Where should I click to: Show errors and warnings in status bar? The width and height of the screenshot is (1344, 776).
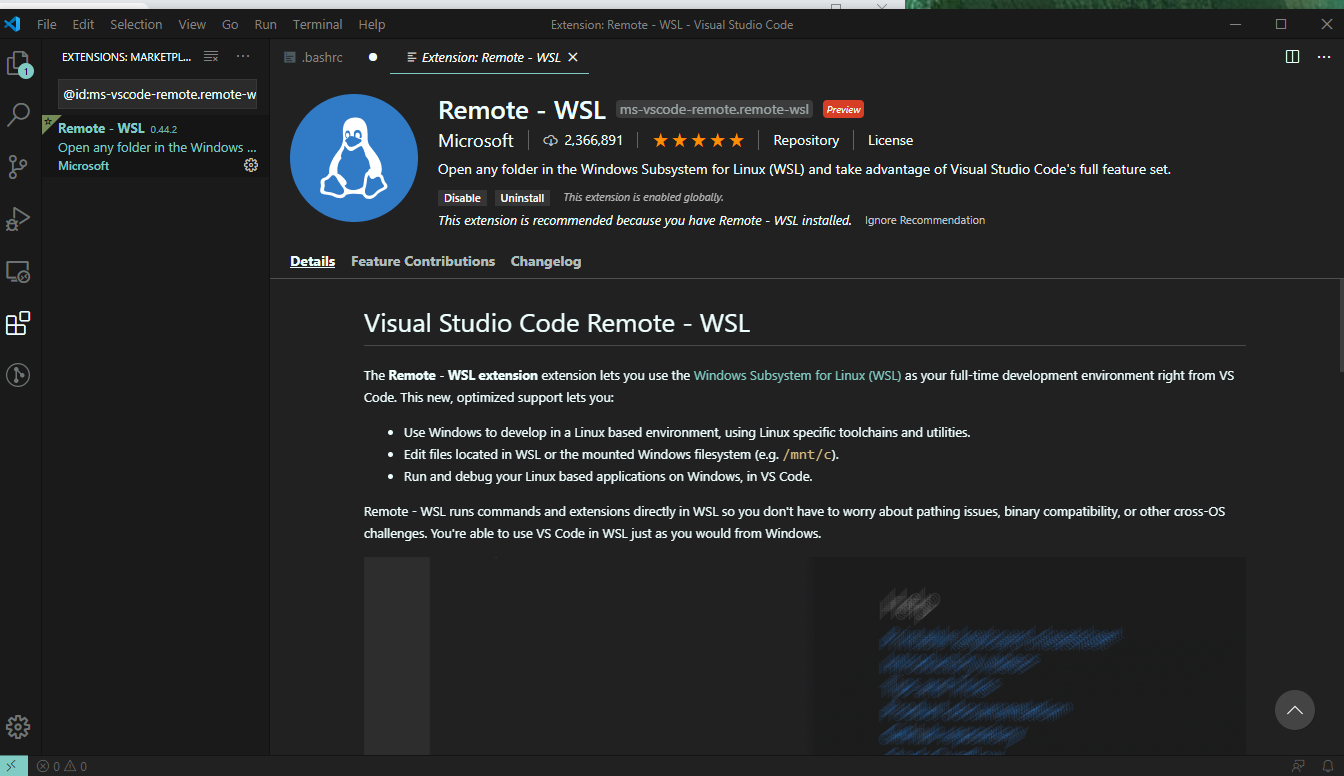point(62,767)
